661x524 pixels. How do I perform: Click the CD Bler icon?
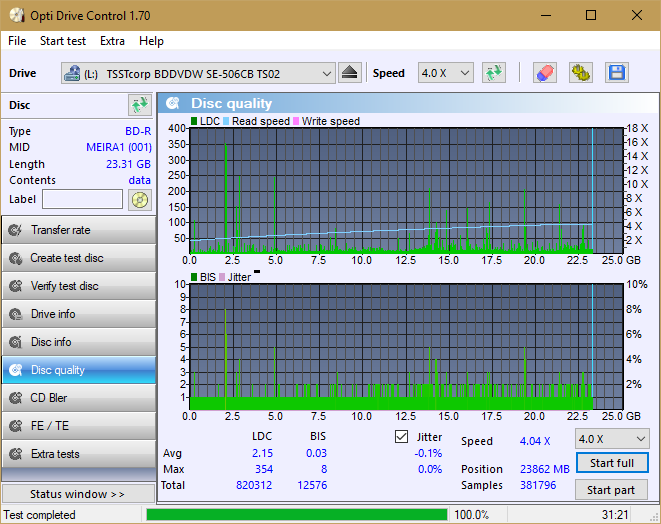16,398
